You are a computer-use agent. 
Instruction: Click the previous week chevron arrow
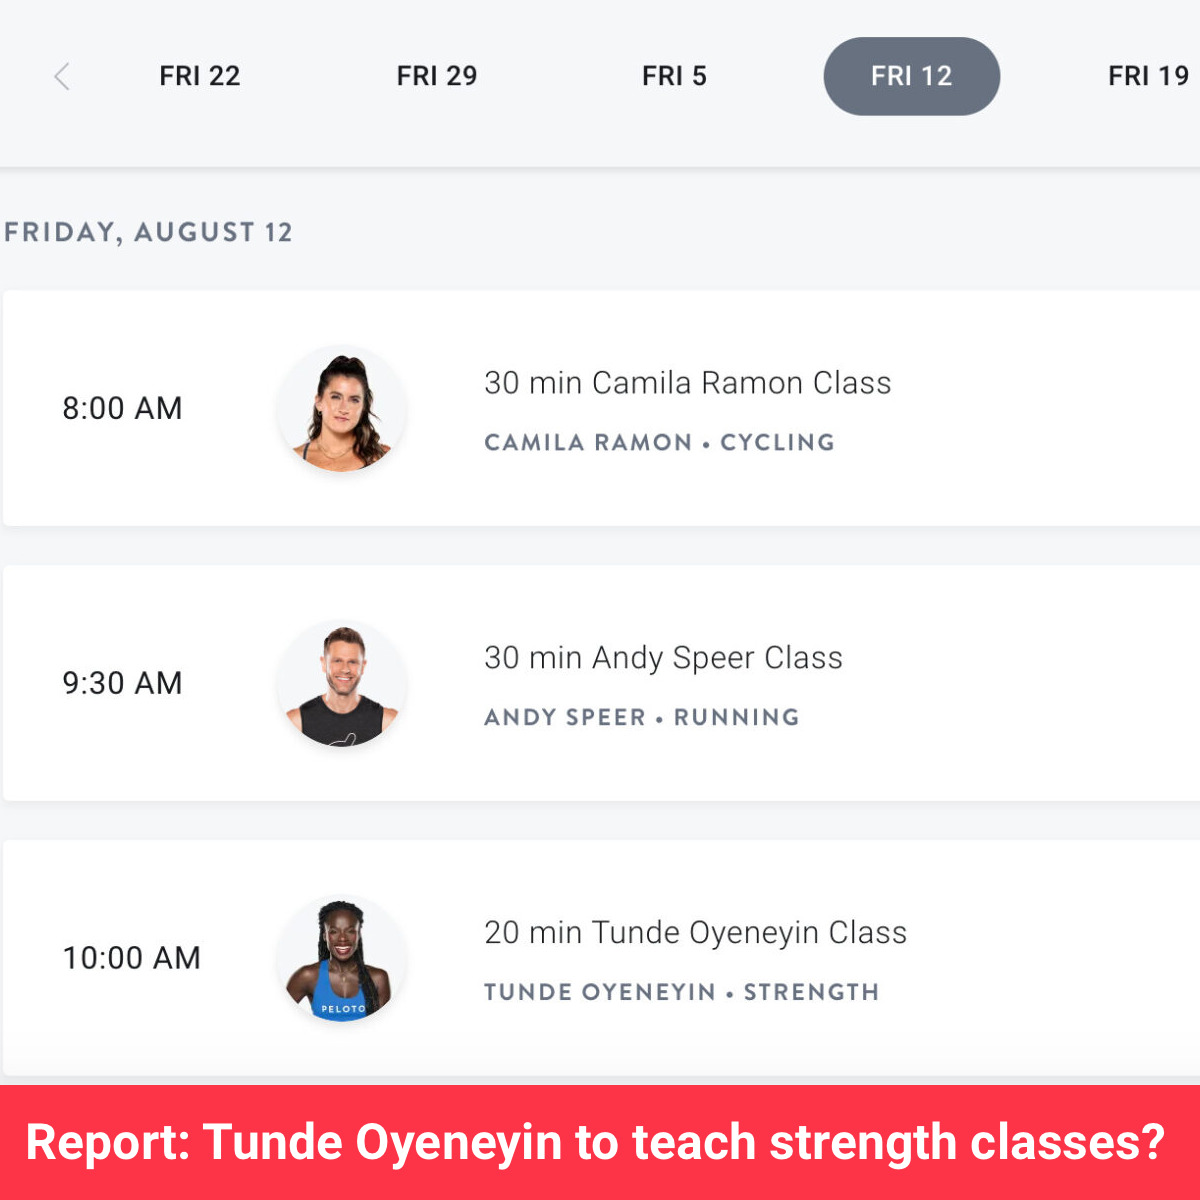click(x=62, y=76)
